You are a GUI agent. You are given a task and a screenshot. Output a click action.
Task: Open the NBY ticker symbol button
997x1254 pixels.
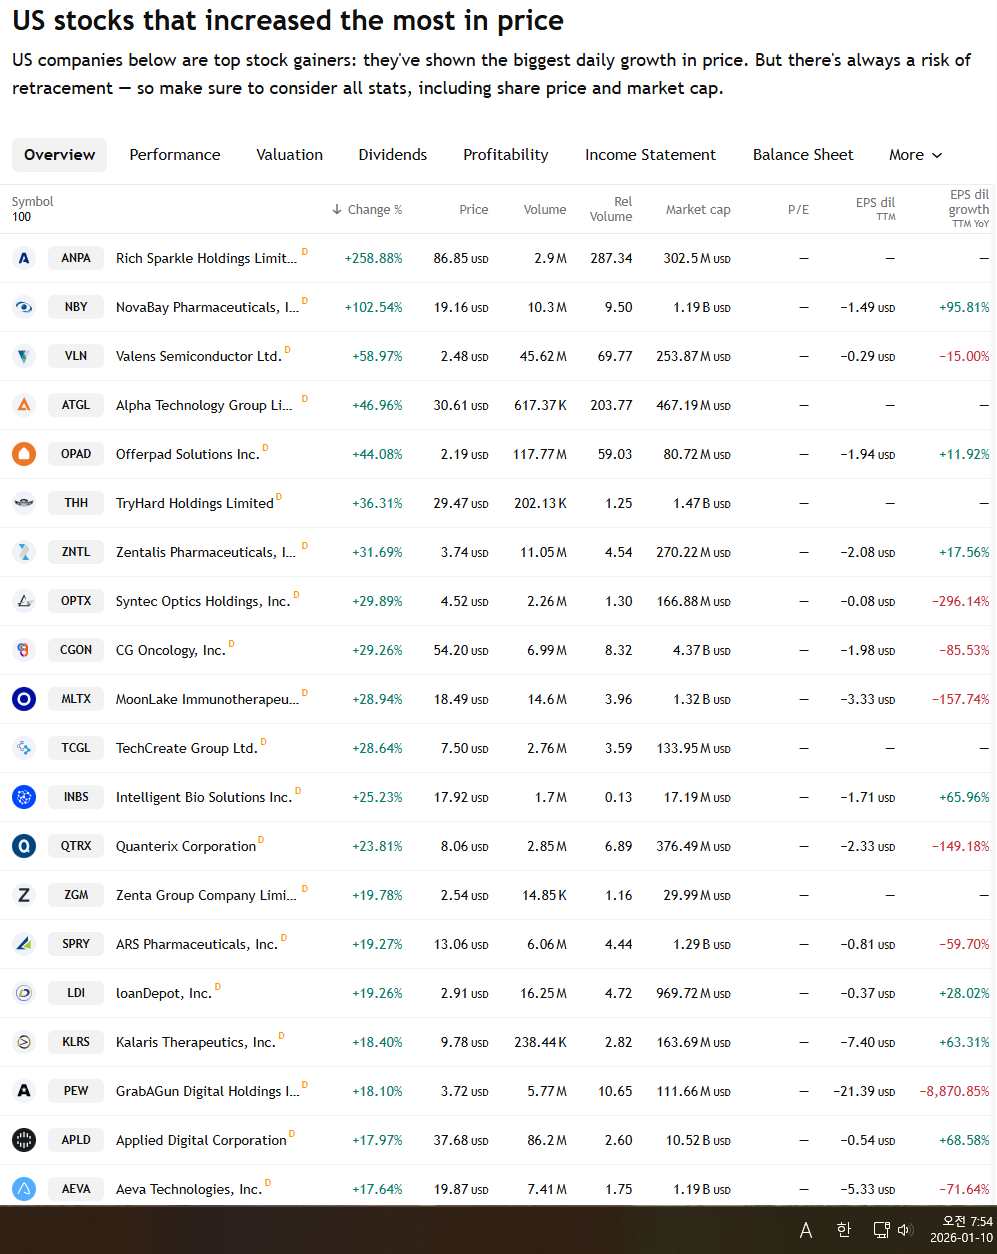point(76,307)
